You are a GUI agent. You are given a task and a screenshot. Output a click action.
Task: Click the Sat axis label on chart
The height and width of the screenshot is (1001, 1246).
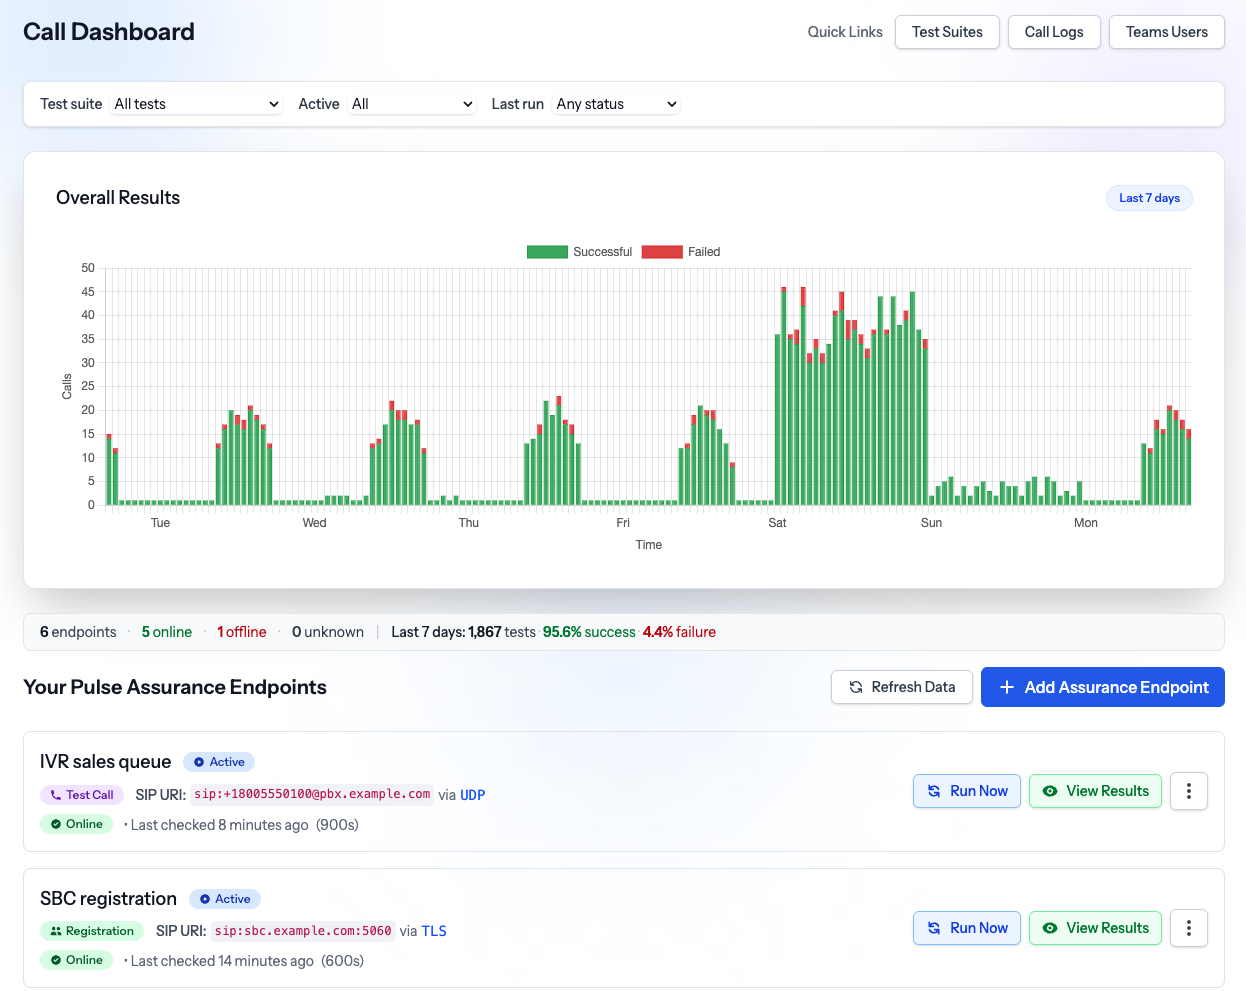(777, 523)
